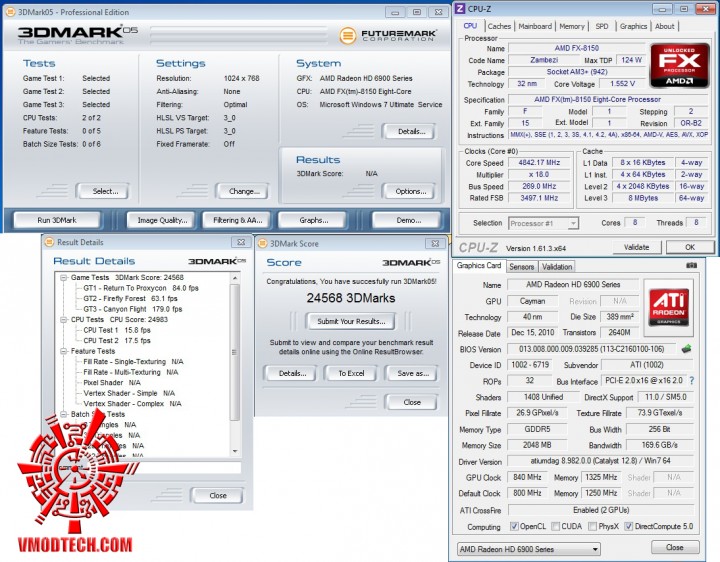Click the GPU-Z camera screenshot icon
Image resolution: width=720 pixels, height=562 pixels.
click(x=691, y=266)
